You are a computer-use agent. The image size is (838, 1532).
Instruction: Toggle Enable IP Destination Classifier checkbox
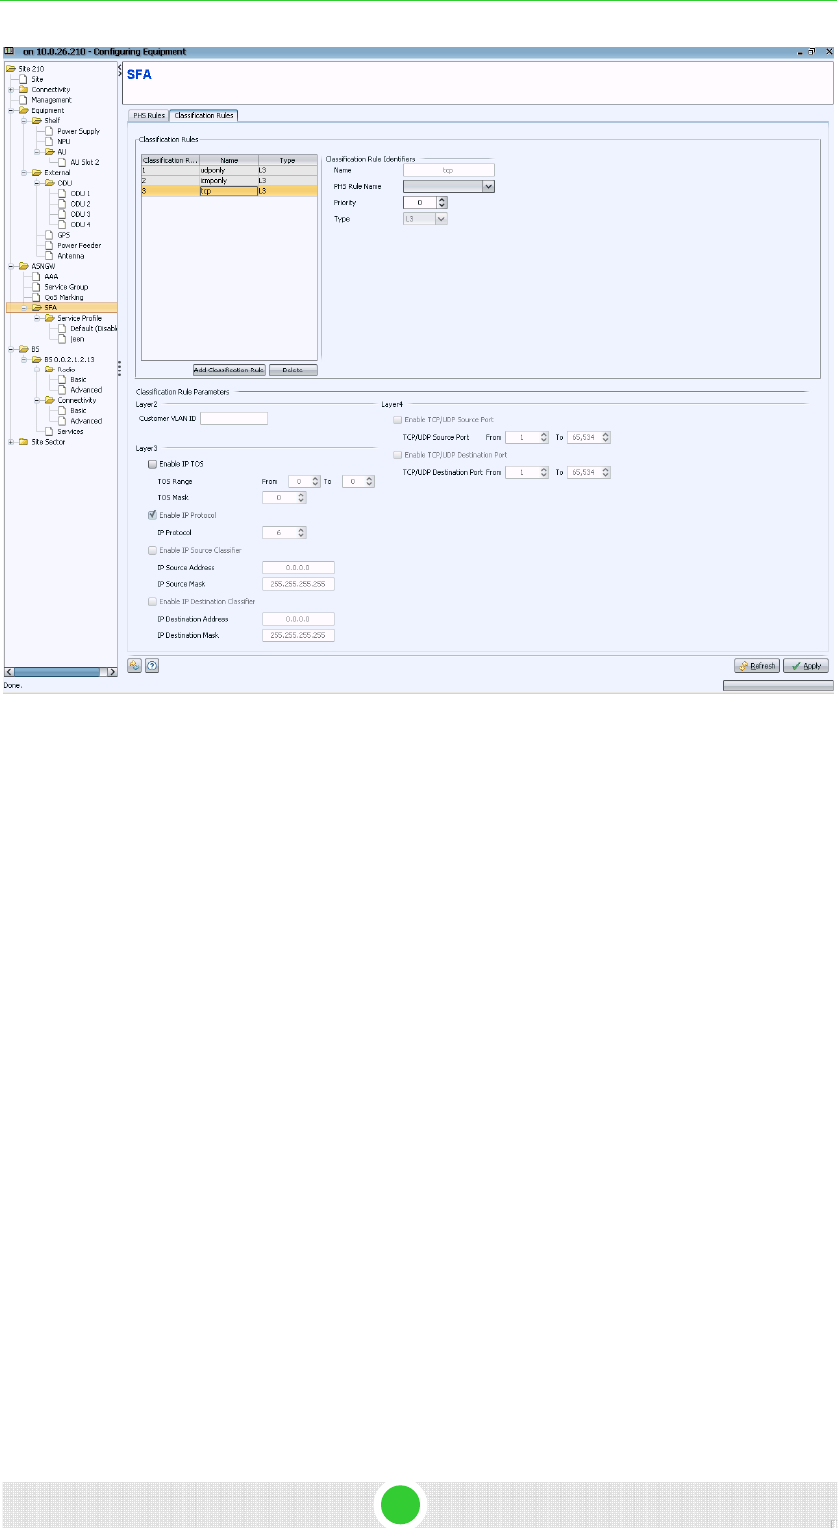point(152,601)
